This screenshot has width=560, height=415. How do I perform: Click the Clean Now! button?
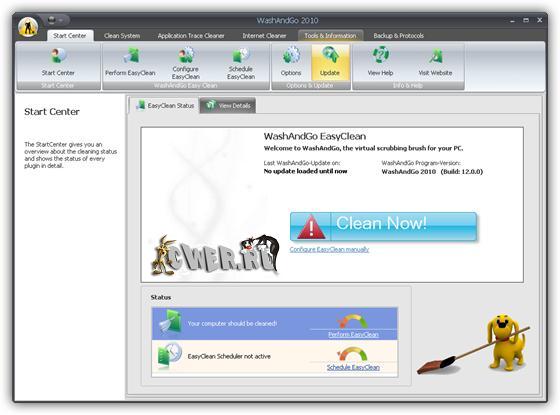click(x=383, y=226)
